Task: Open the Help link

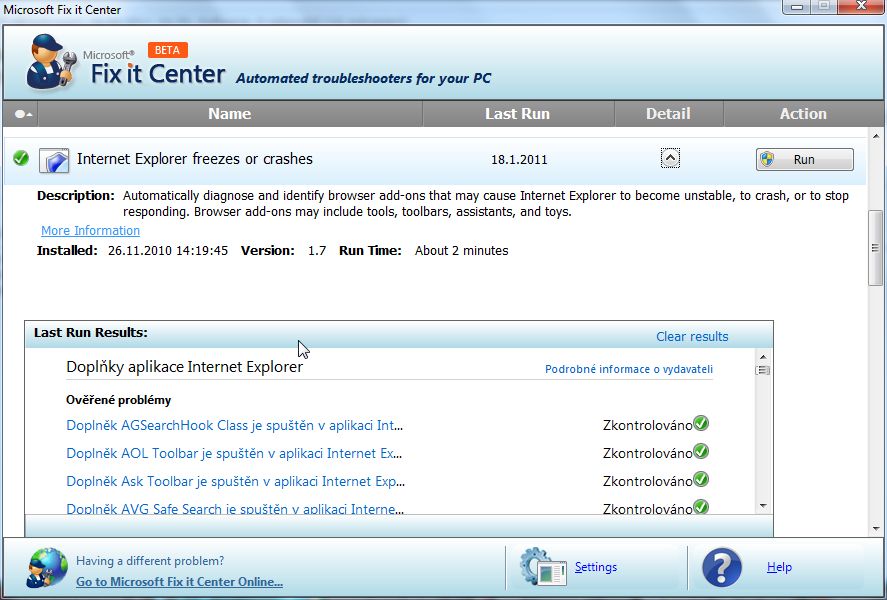Action: point(779,567)
